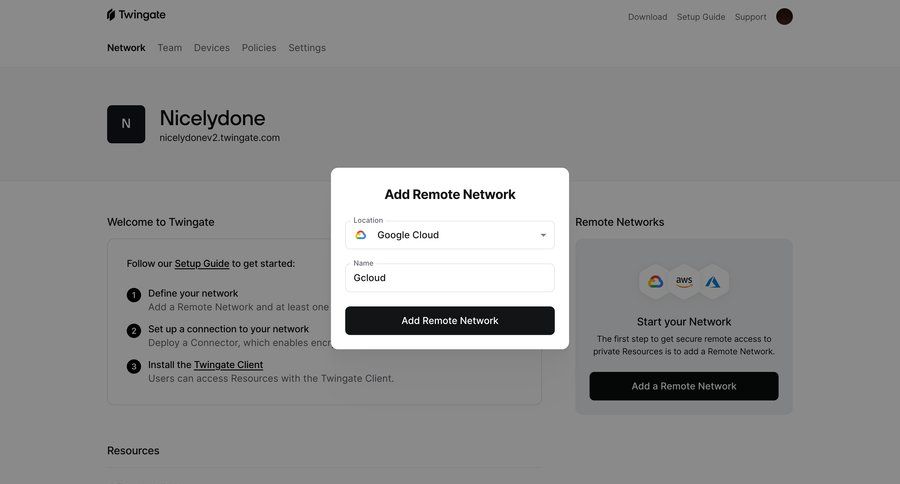Screen dimensions: 900x484
Task: Click the Download link
Action: click(647, 17)
